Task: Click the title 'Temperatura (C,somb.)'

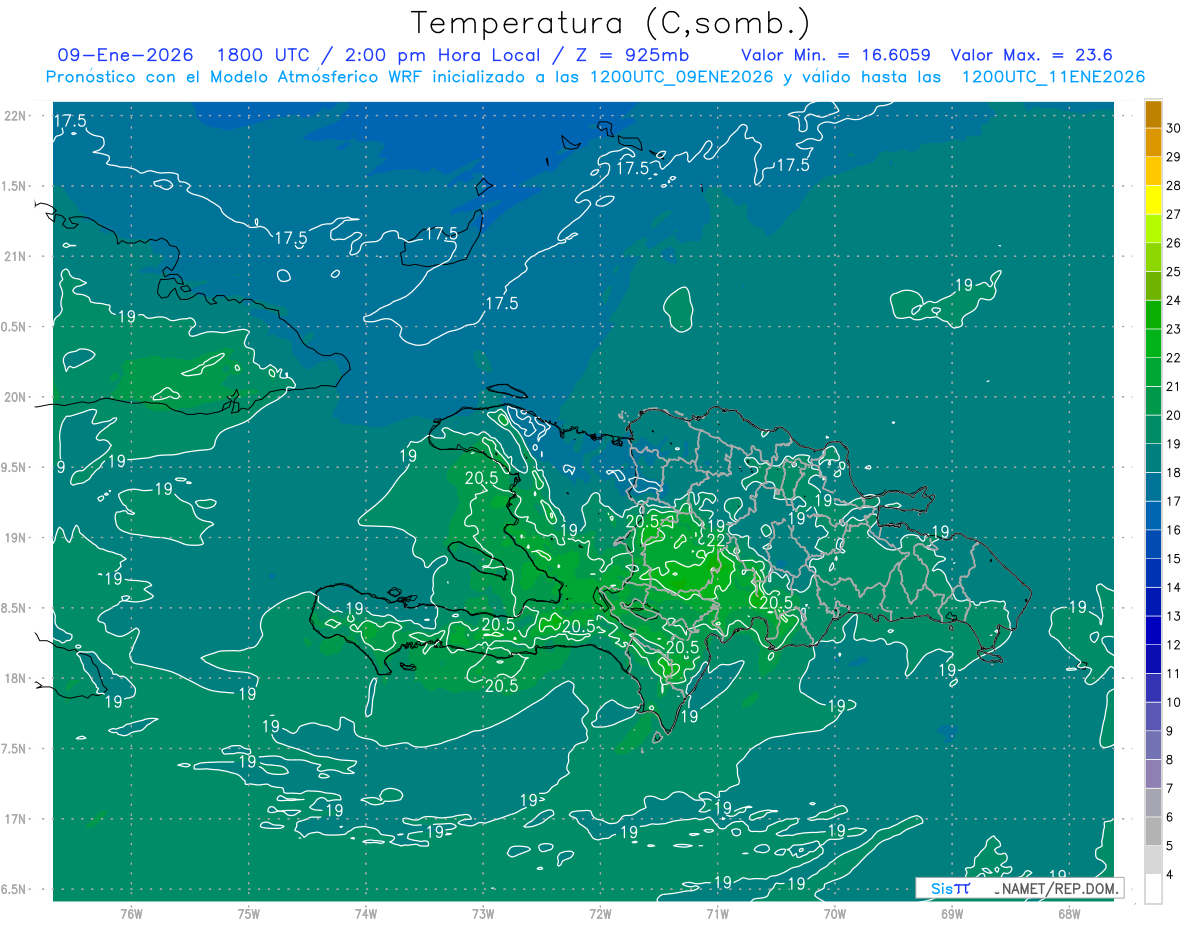Action: (610, 24)
